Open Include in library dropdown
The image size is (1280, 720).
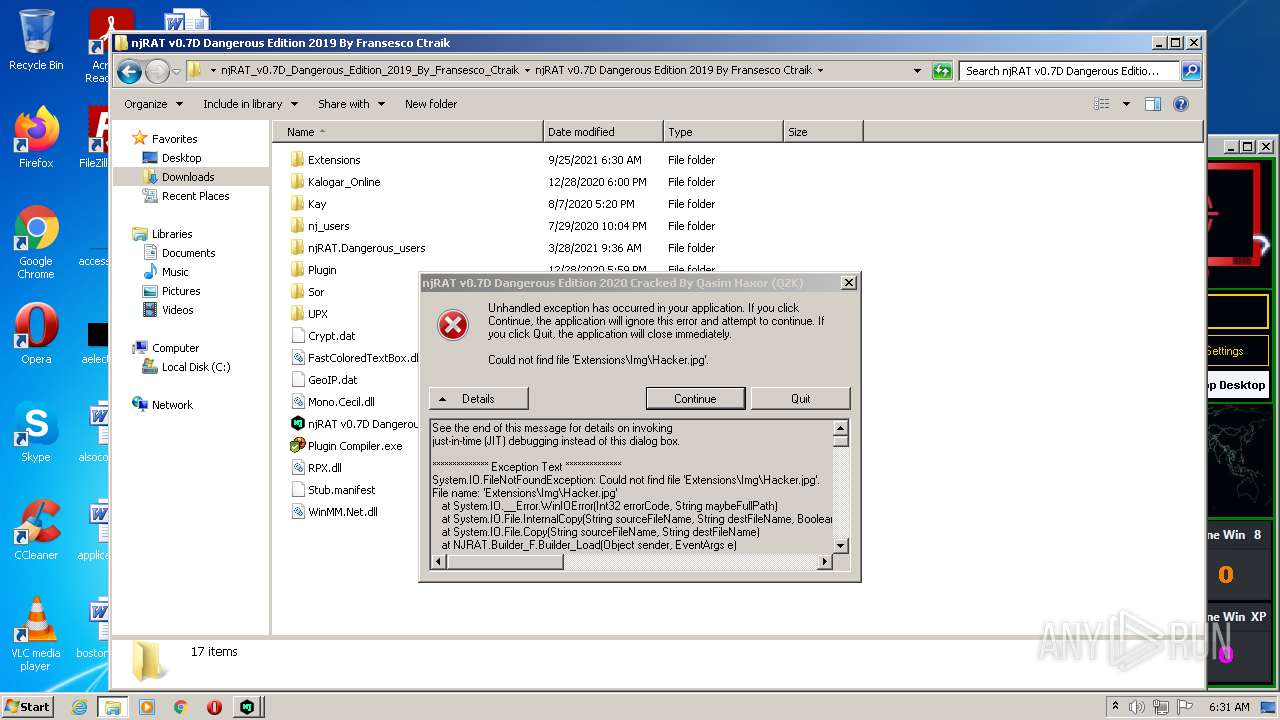pyautogui.click(x=250, y=104)
